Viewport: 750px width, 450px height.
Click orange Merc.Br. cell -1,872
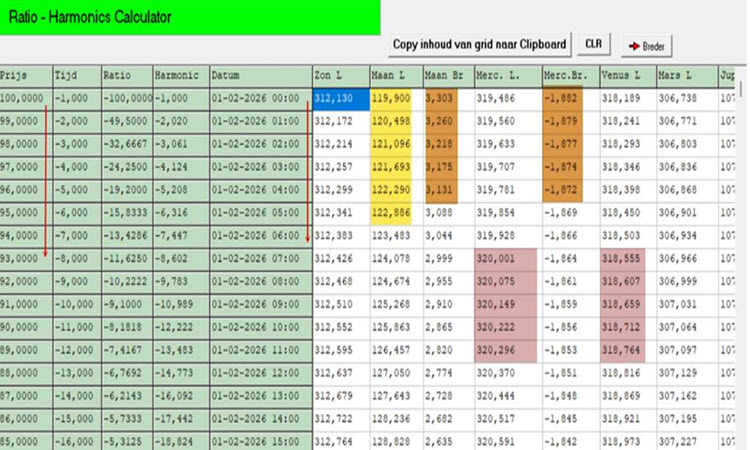571,191
